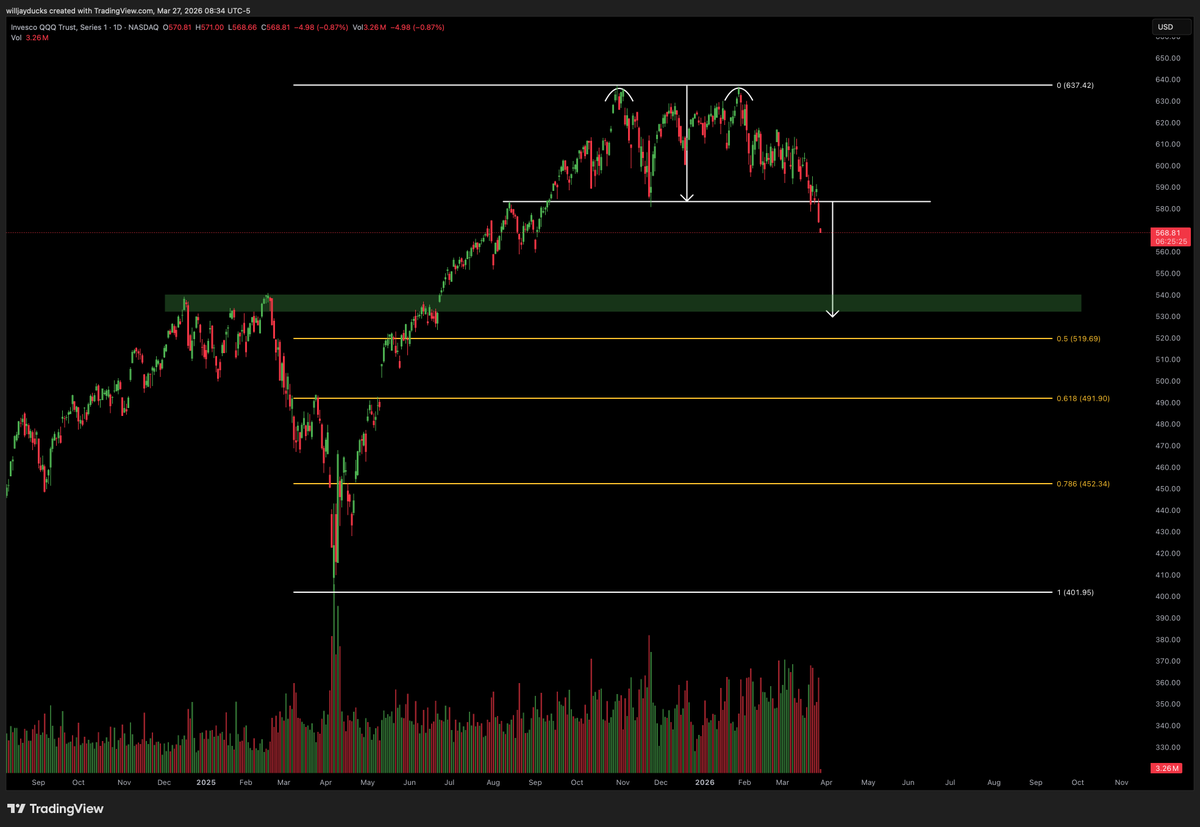The image size is (1200, 827).
Task: Select the green support zone rectangle
Action: click(x=623, y=303)
